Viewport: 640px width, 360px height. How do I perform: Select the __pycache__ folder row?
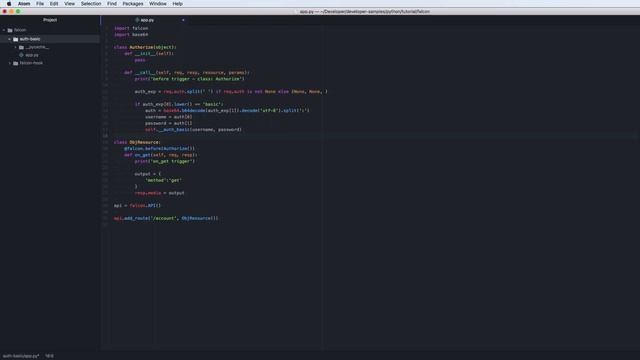(x=50, y=47)
